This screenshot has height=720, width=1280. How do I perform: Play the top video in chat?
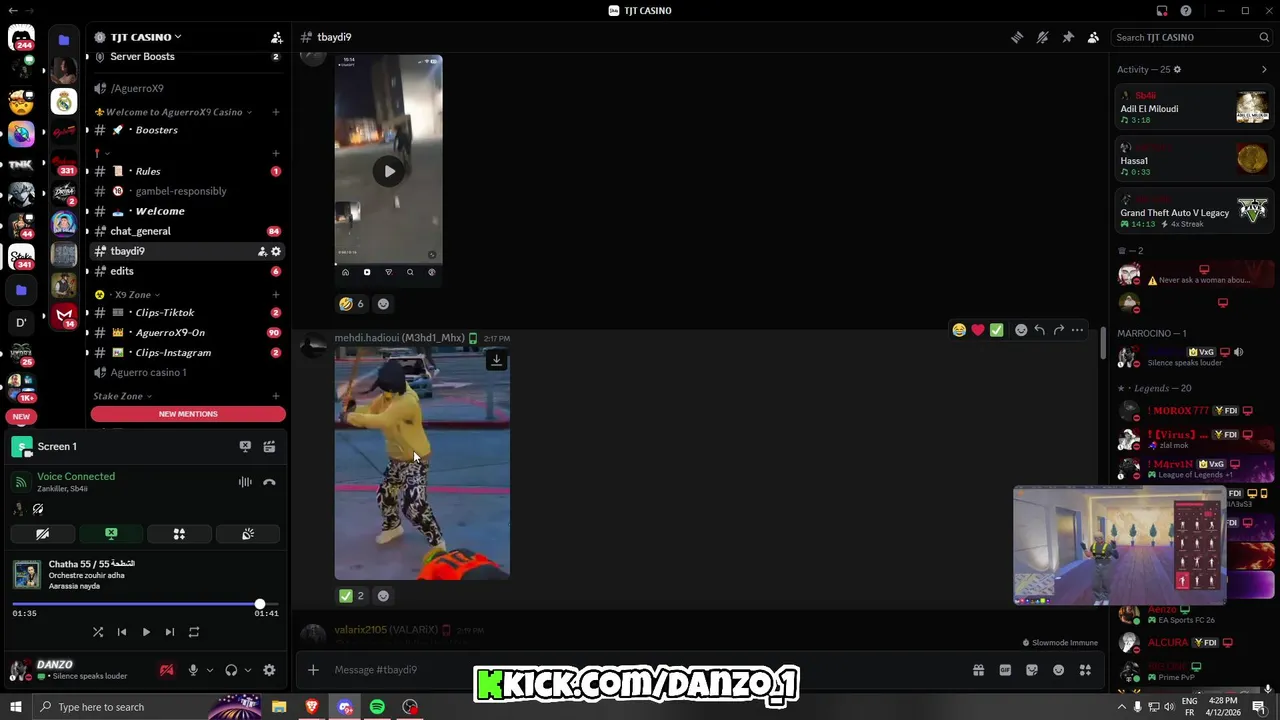click(389, 171)
